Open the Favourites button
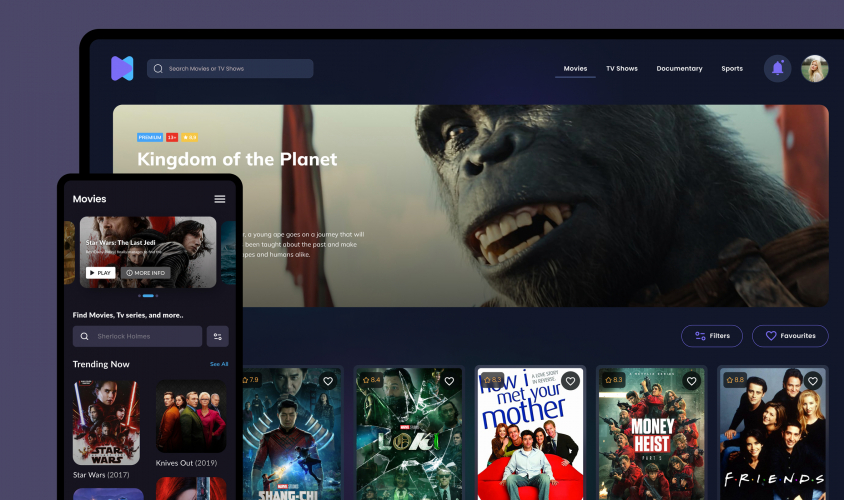The width and height of the screenshot is (844, 500). [x=790, y=336]
